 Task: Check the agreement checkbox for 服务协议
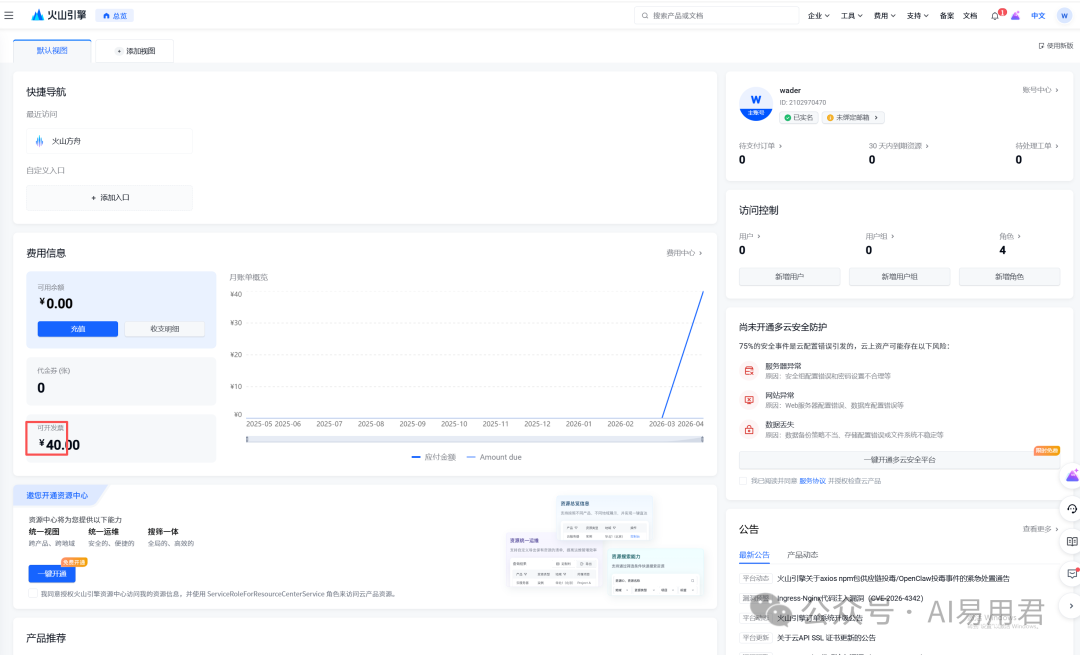pyautogui.click(x=741, y=480)
